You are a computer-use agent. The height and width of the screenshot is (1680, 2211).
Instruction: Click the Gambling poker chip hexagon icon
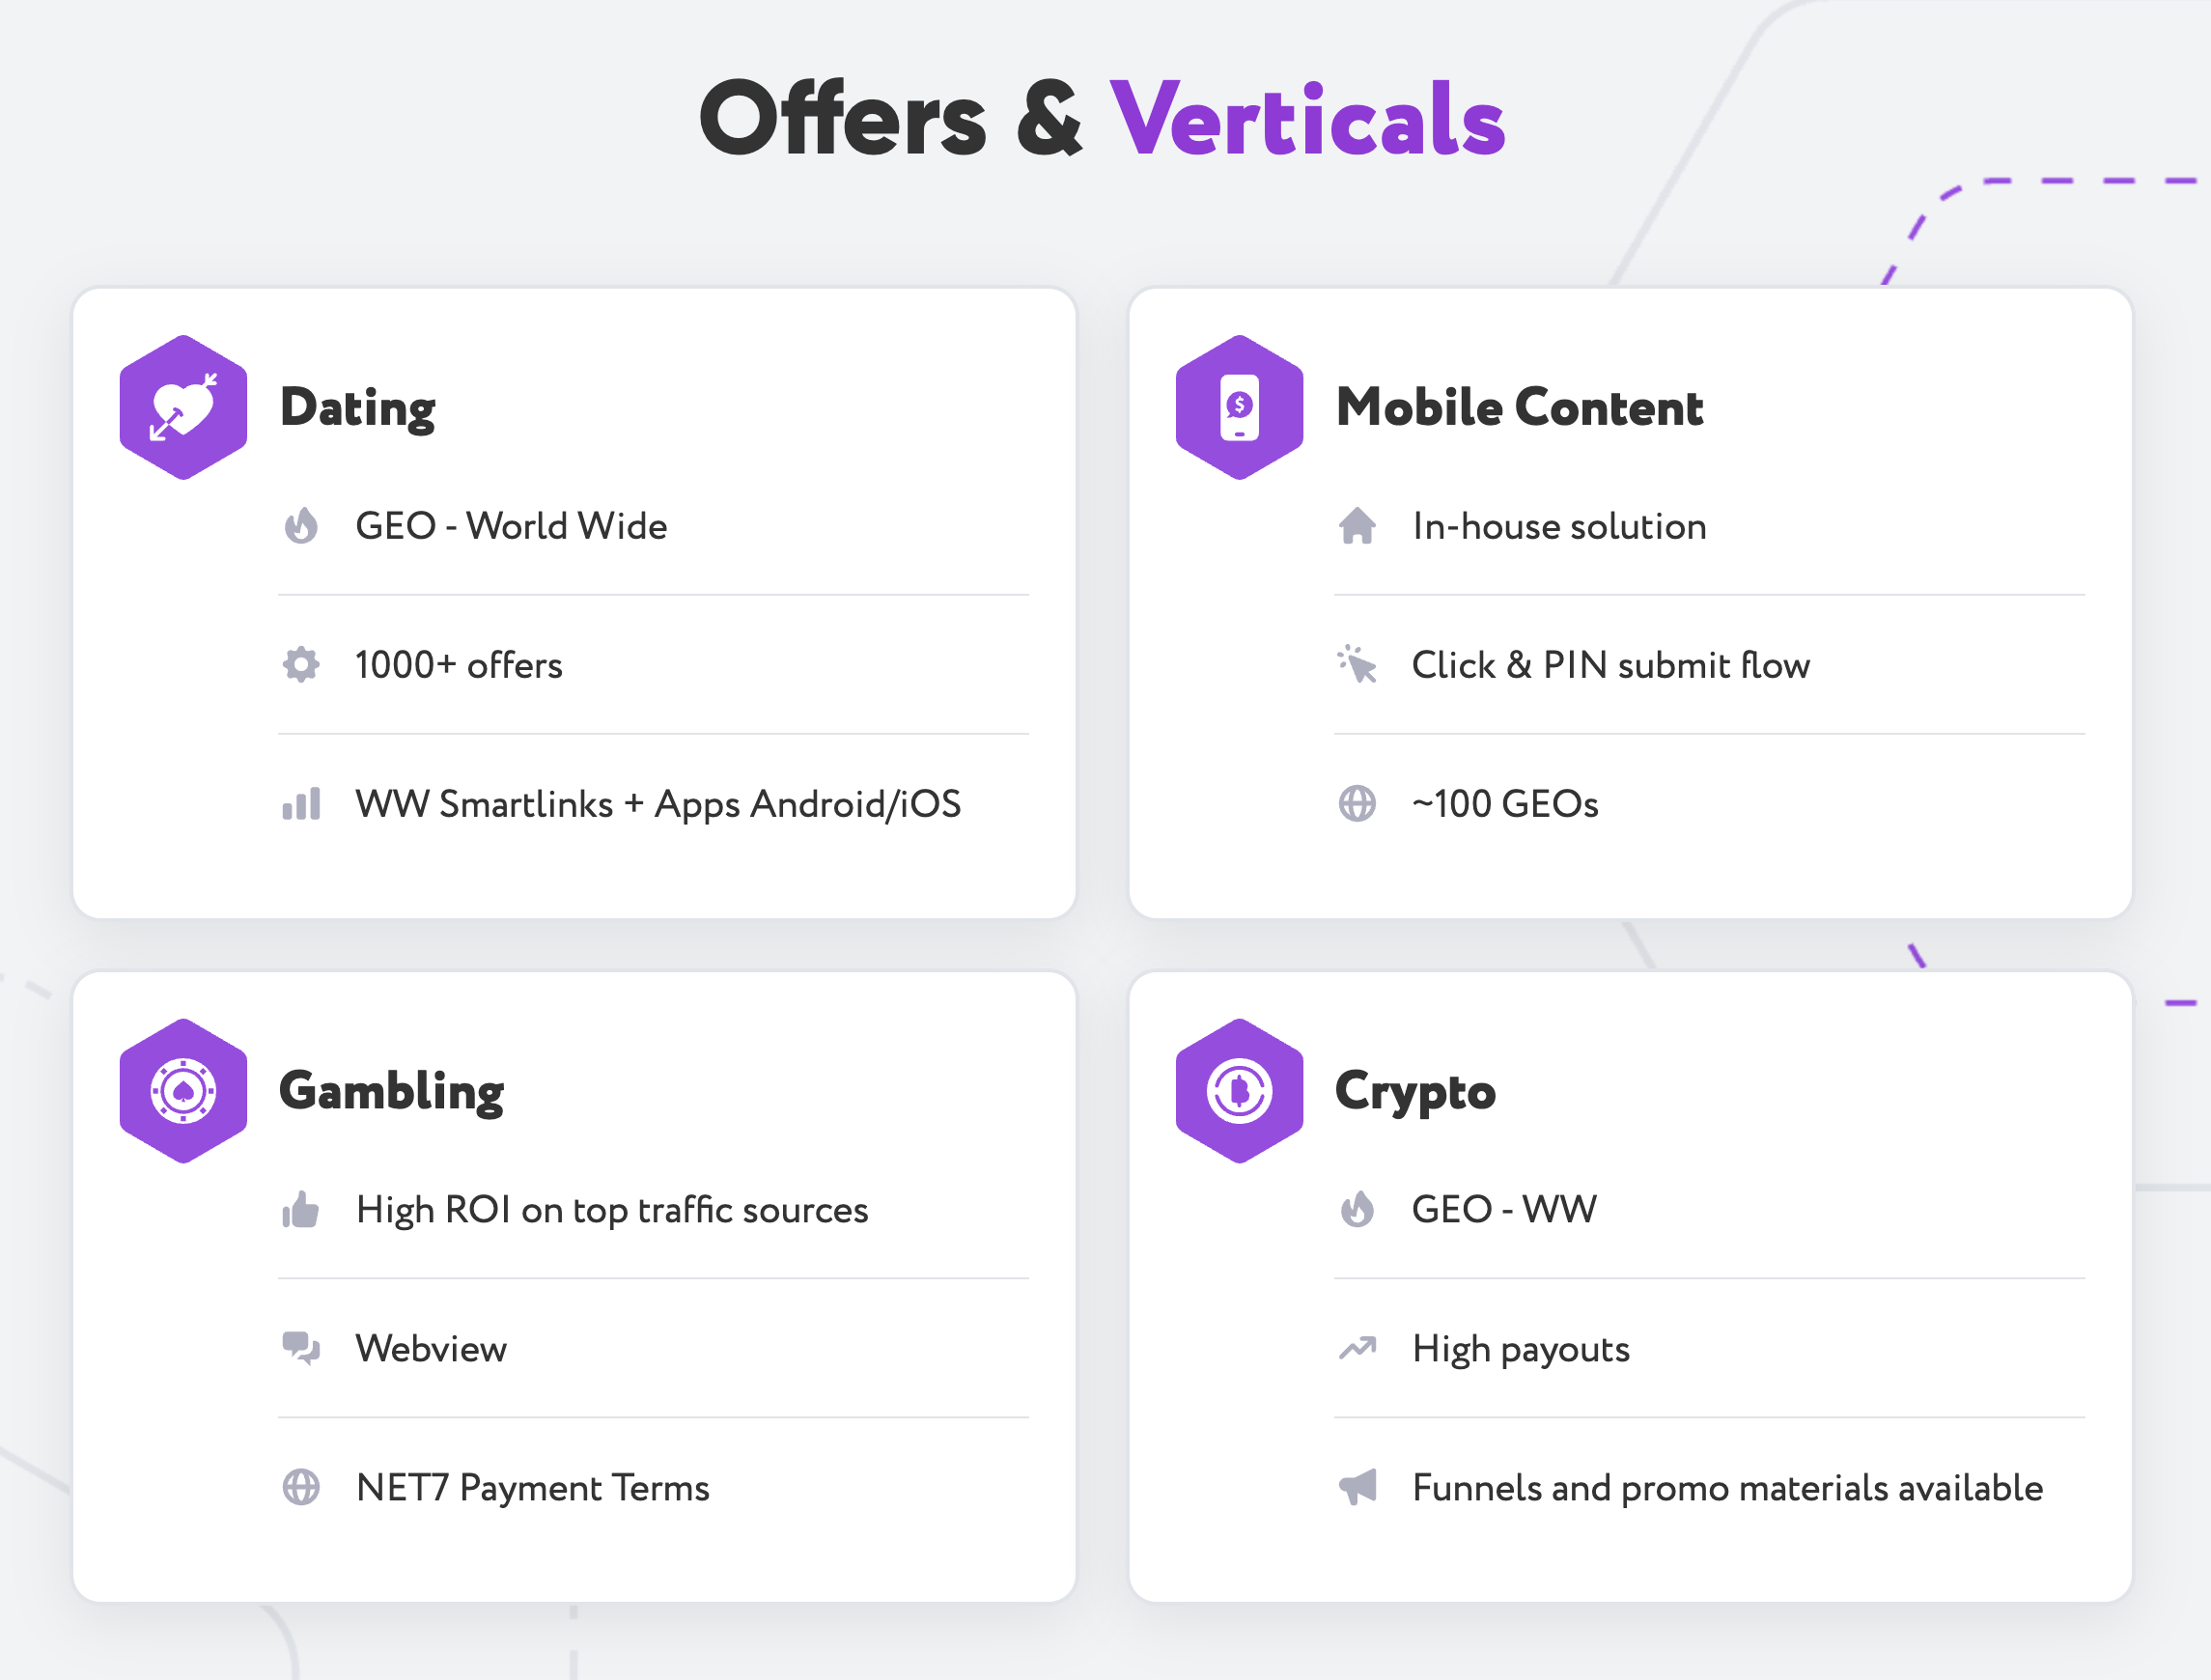tap(183, 1091)
